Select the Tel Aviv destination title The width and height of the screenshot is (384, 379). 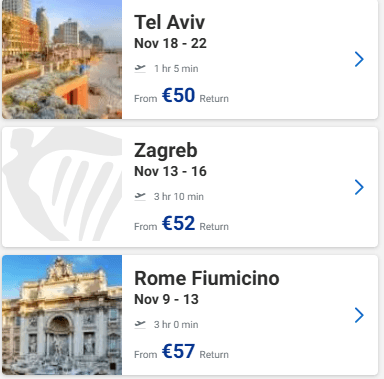click(169, 23)
